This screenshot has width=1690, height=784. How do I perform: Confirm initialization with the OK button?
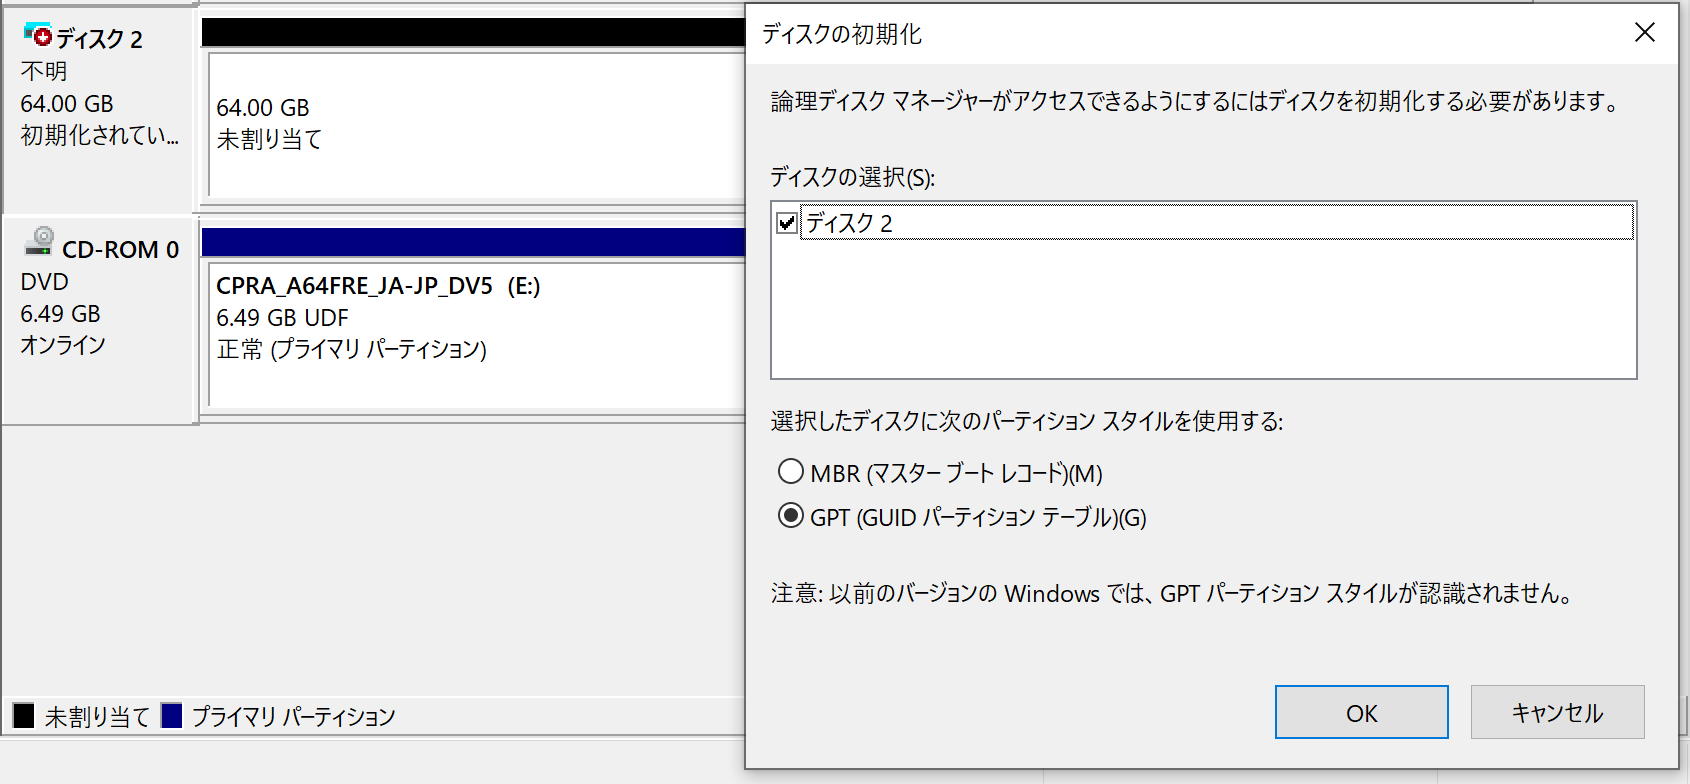(x=1361, y=712)
